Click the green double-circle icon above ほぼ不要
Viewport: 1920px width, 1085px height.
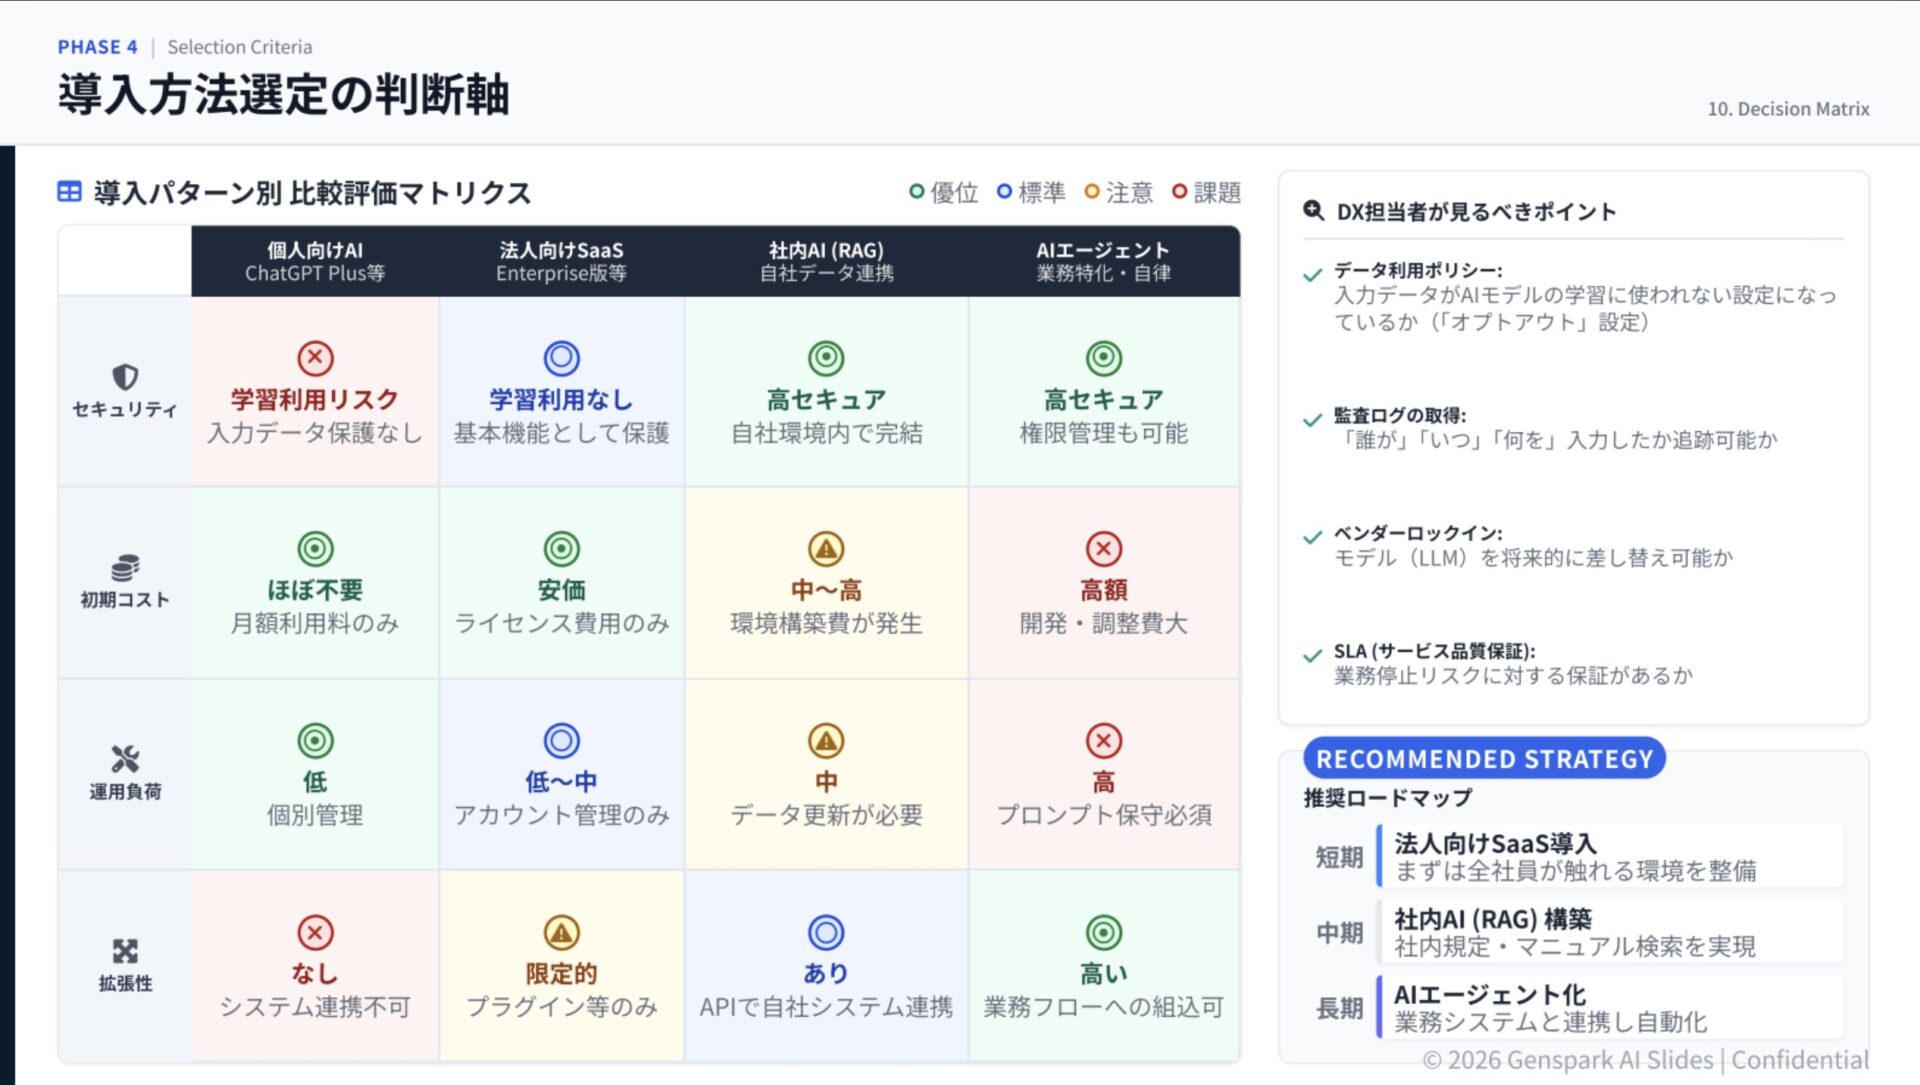(x=315, y=549)
